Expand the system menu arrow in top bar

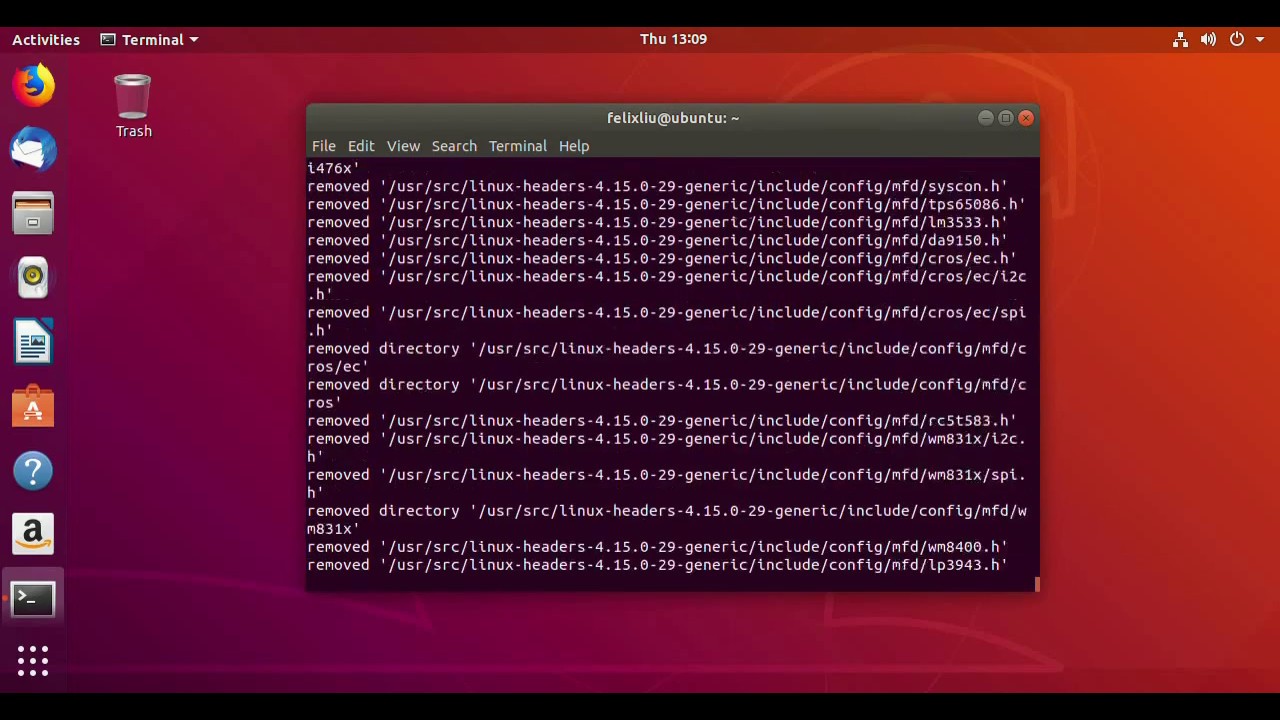pyautogui.click(x=1259, y=39)
